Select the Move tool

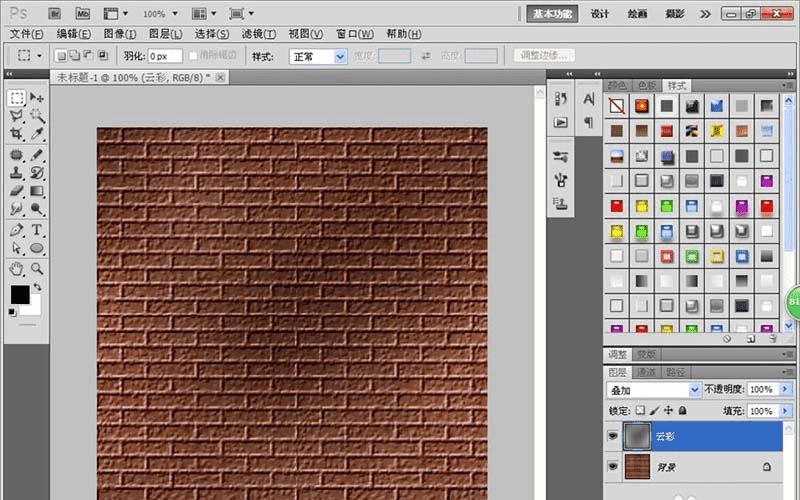coord(37,98)
